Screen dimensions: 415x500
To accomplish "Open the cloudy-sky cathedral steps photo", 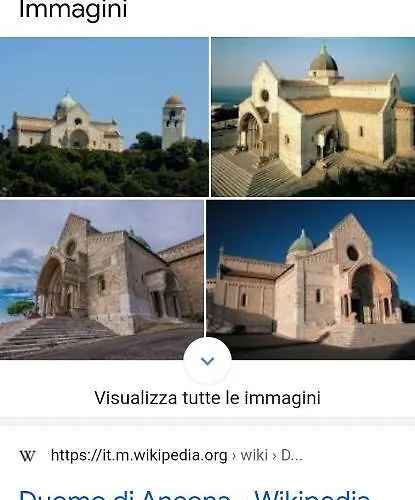I will click(x=102, y=280).
